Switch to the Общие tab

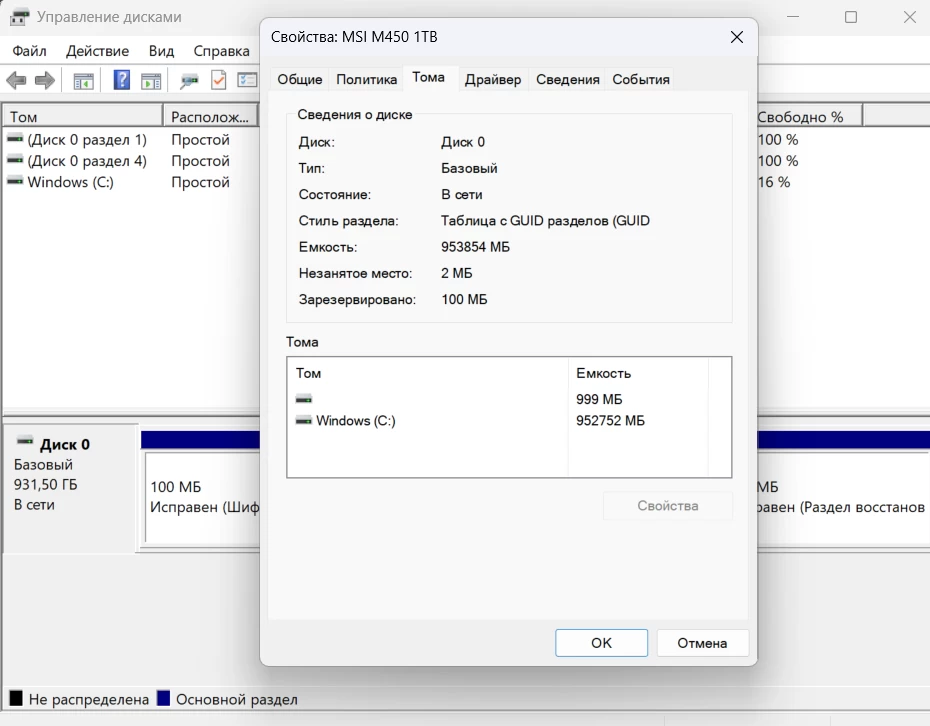coord(299,79)
